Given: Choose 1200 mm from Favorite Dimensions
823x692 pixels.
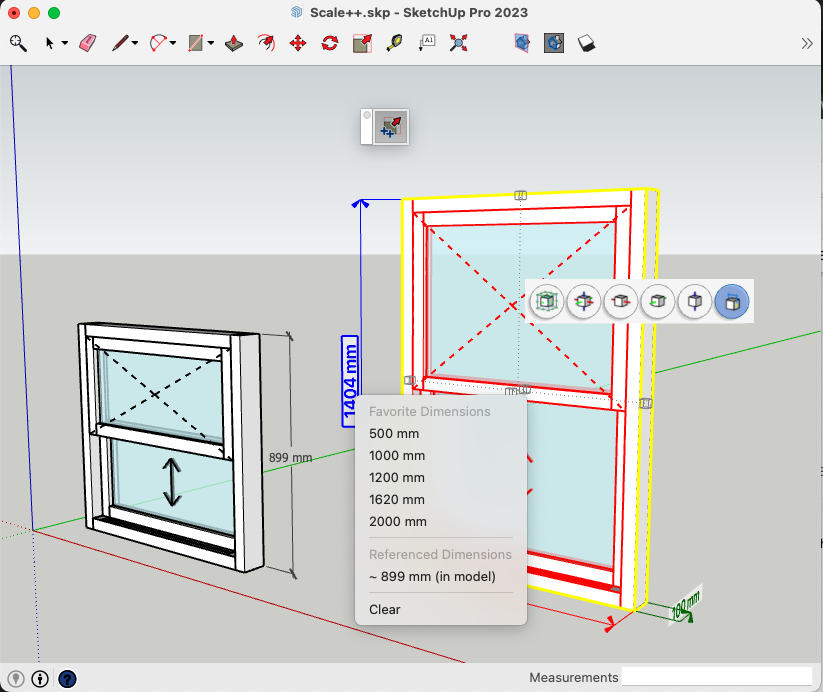Looking at the screenshot, I should (397, 477).
